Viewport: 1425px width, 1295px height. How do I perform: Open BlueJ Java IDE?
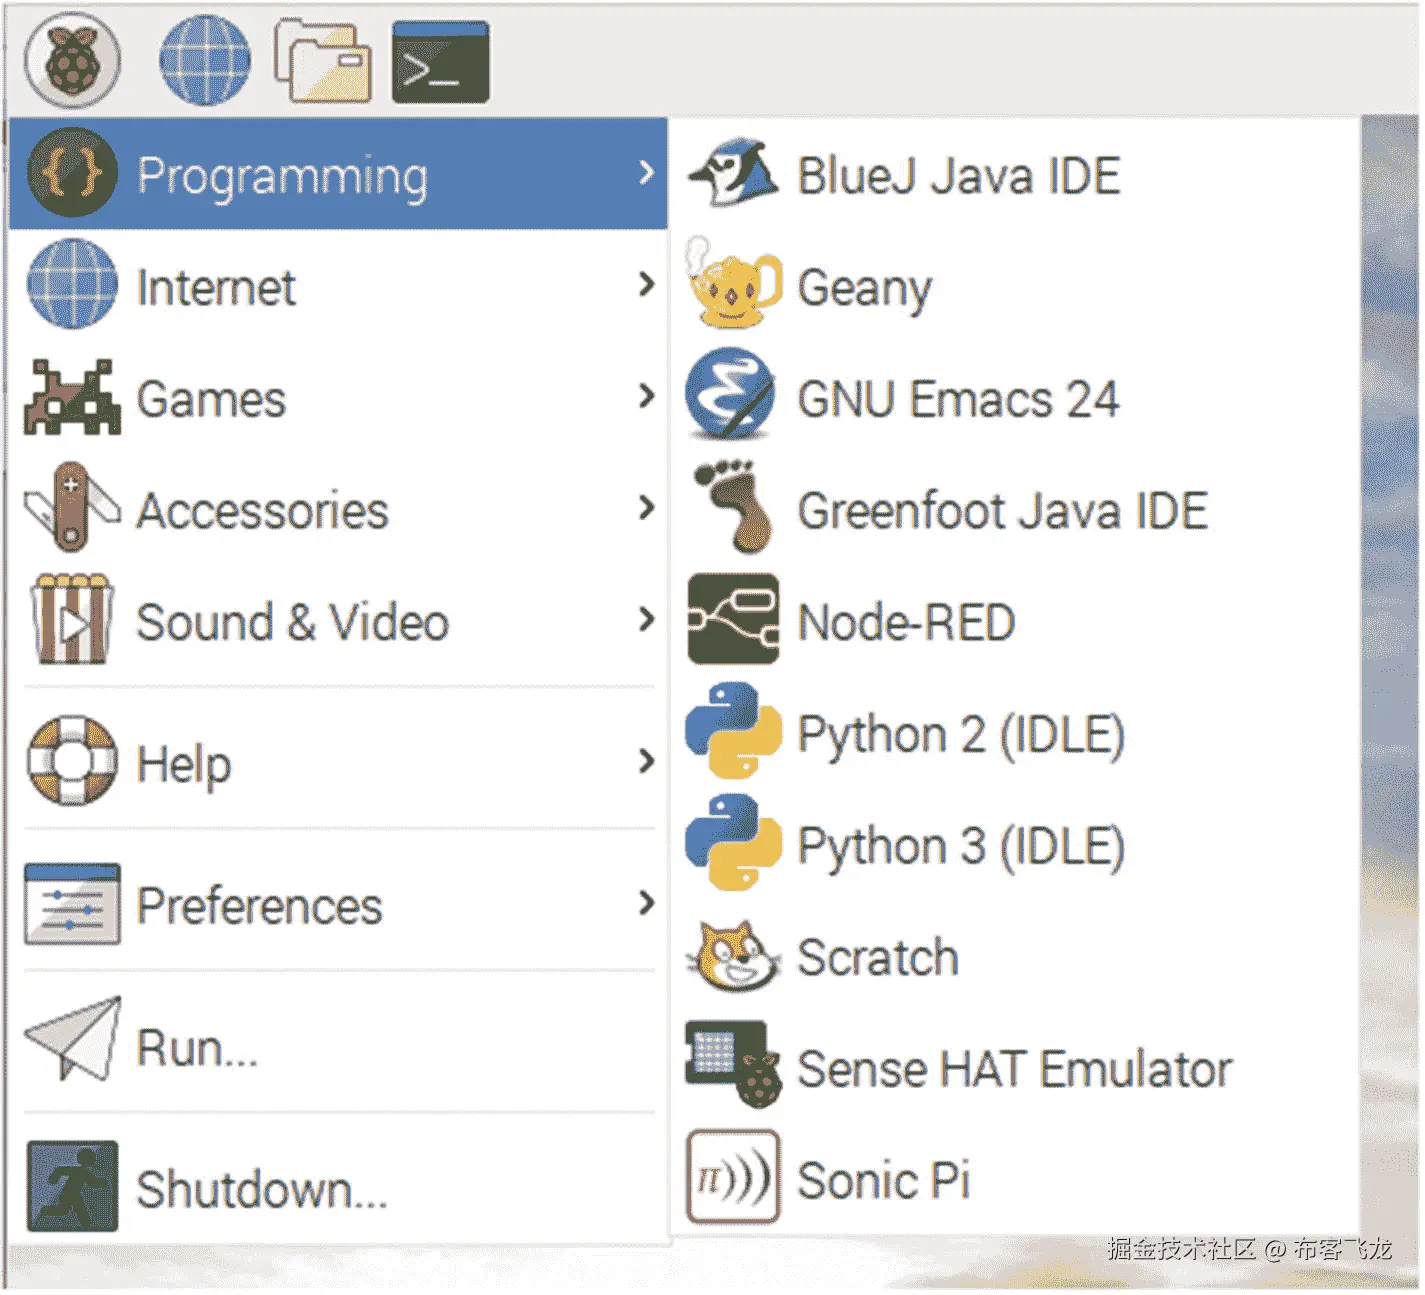click(958, 175)
